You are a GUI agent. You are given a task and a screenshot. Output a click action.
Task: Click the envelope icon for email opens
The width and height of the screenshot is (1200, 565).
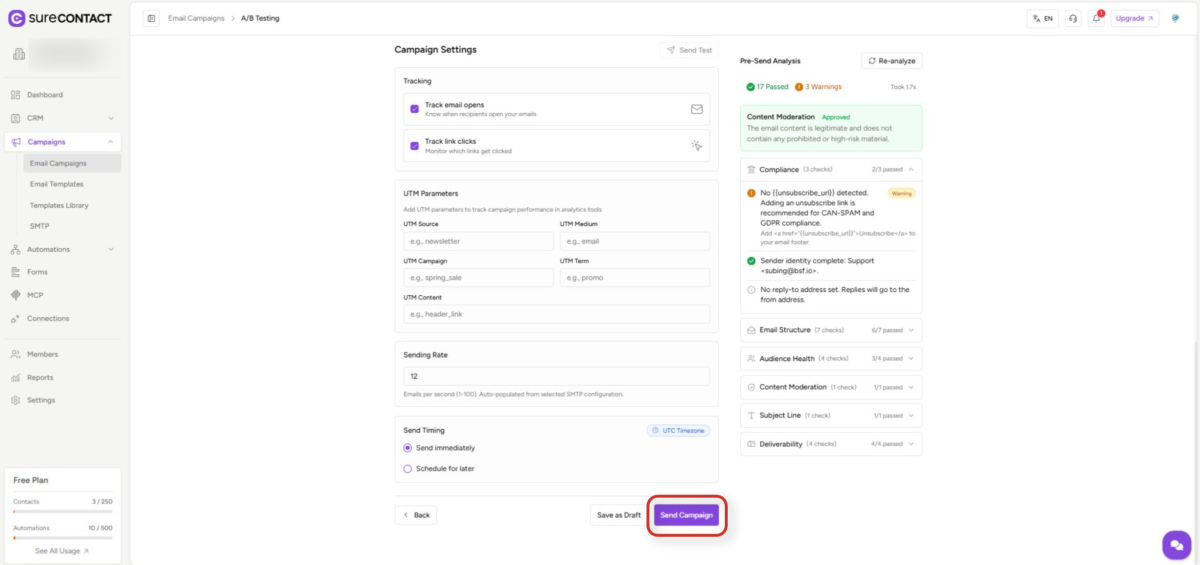[697, 109]
